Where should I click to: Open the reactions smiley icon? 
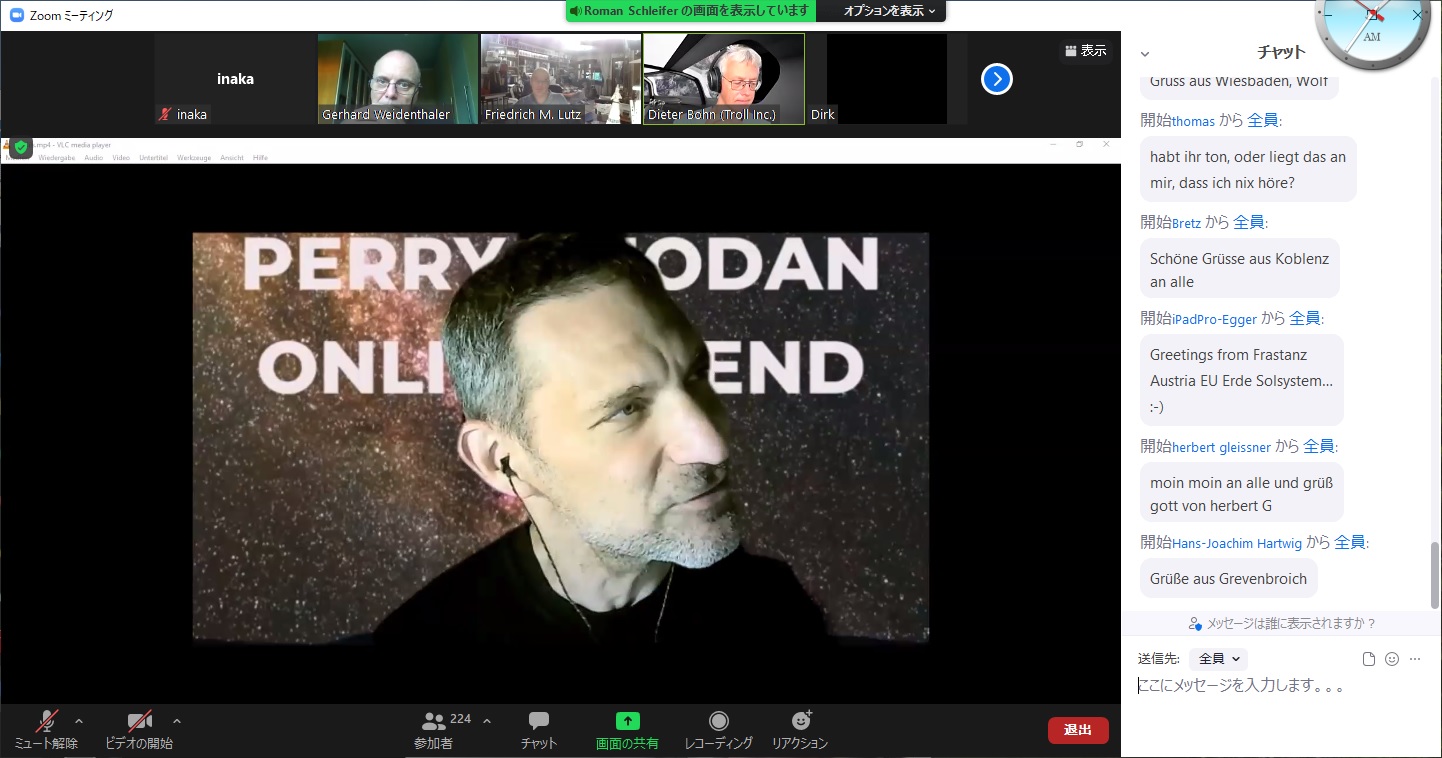(800, 721)
